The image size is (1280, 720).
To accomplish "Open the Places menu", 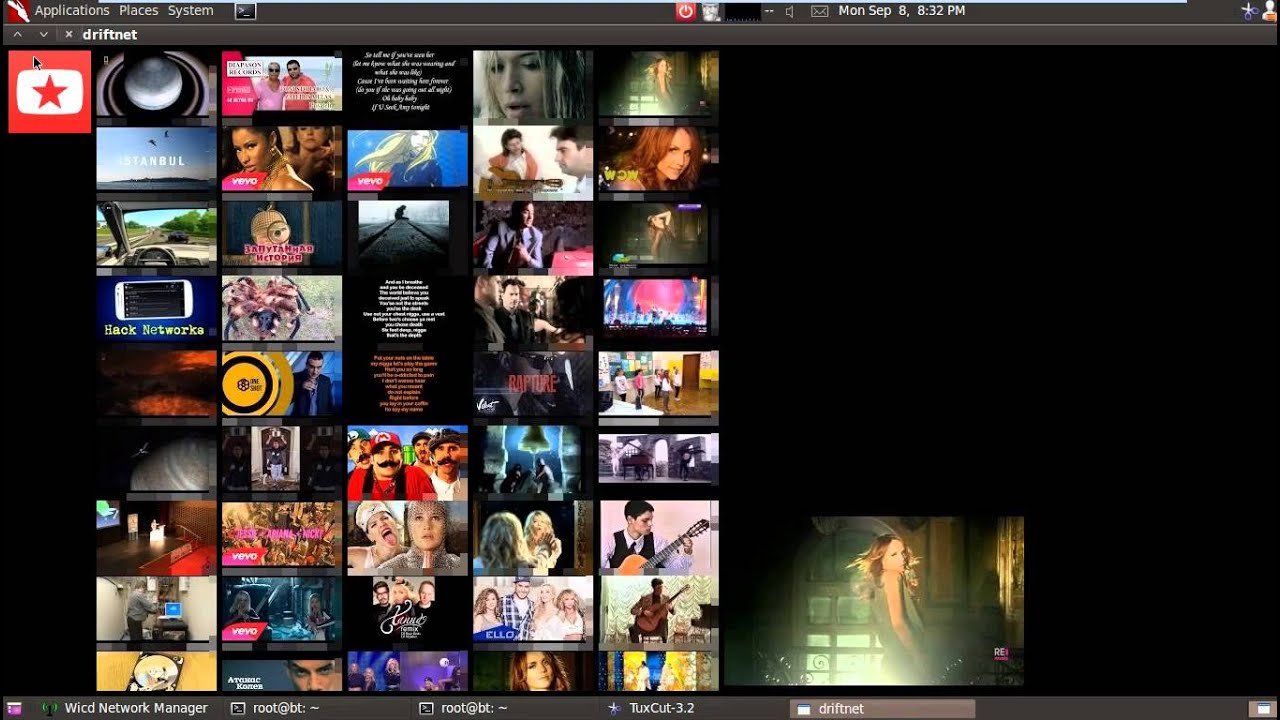I will click(138, 10).
